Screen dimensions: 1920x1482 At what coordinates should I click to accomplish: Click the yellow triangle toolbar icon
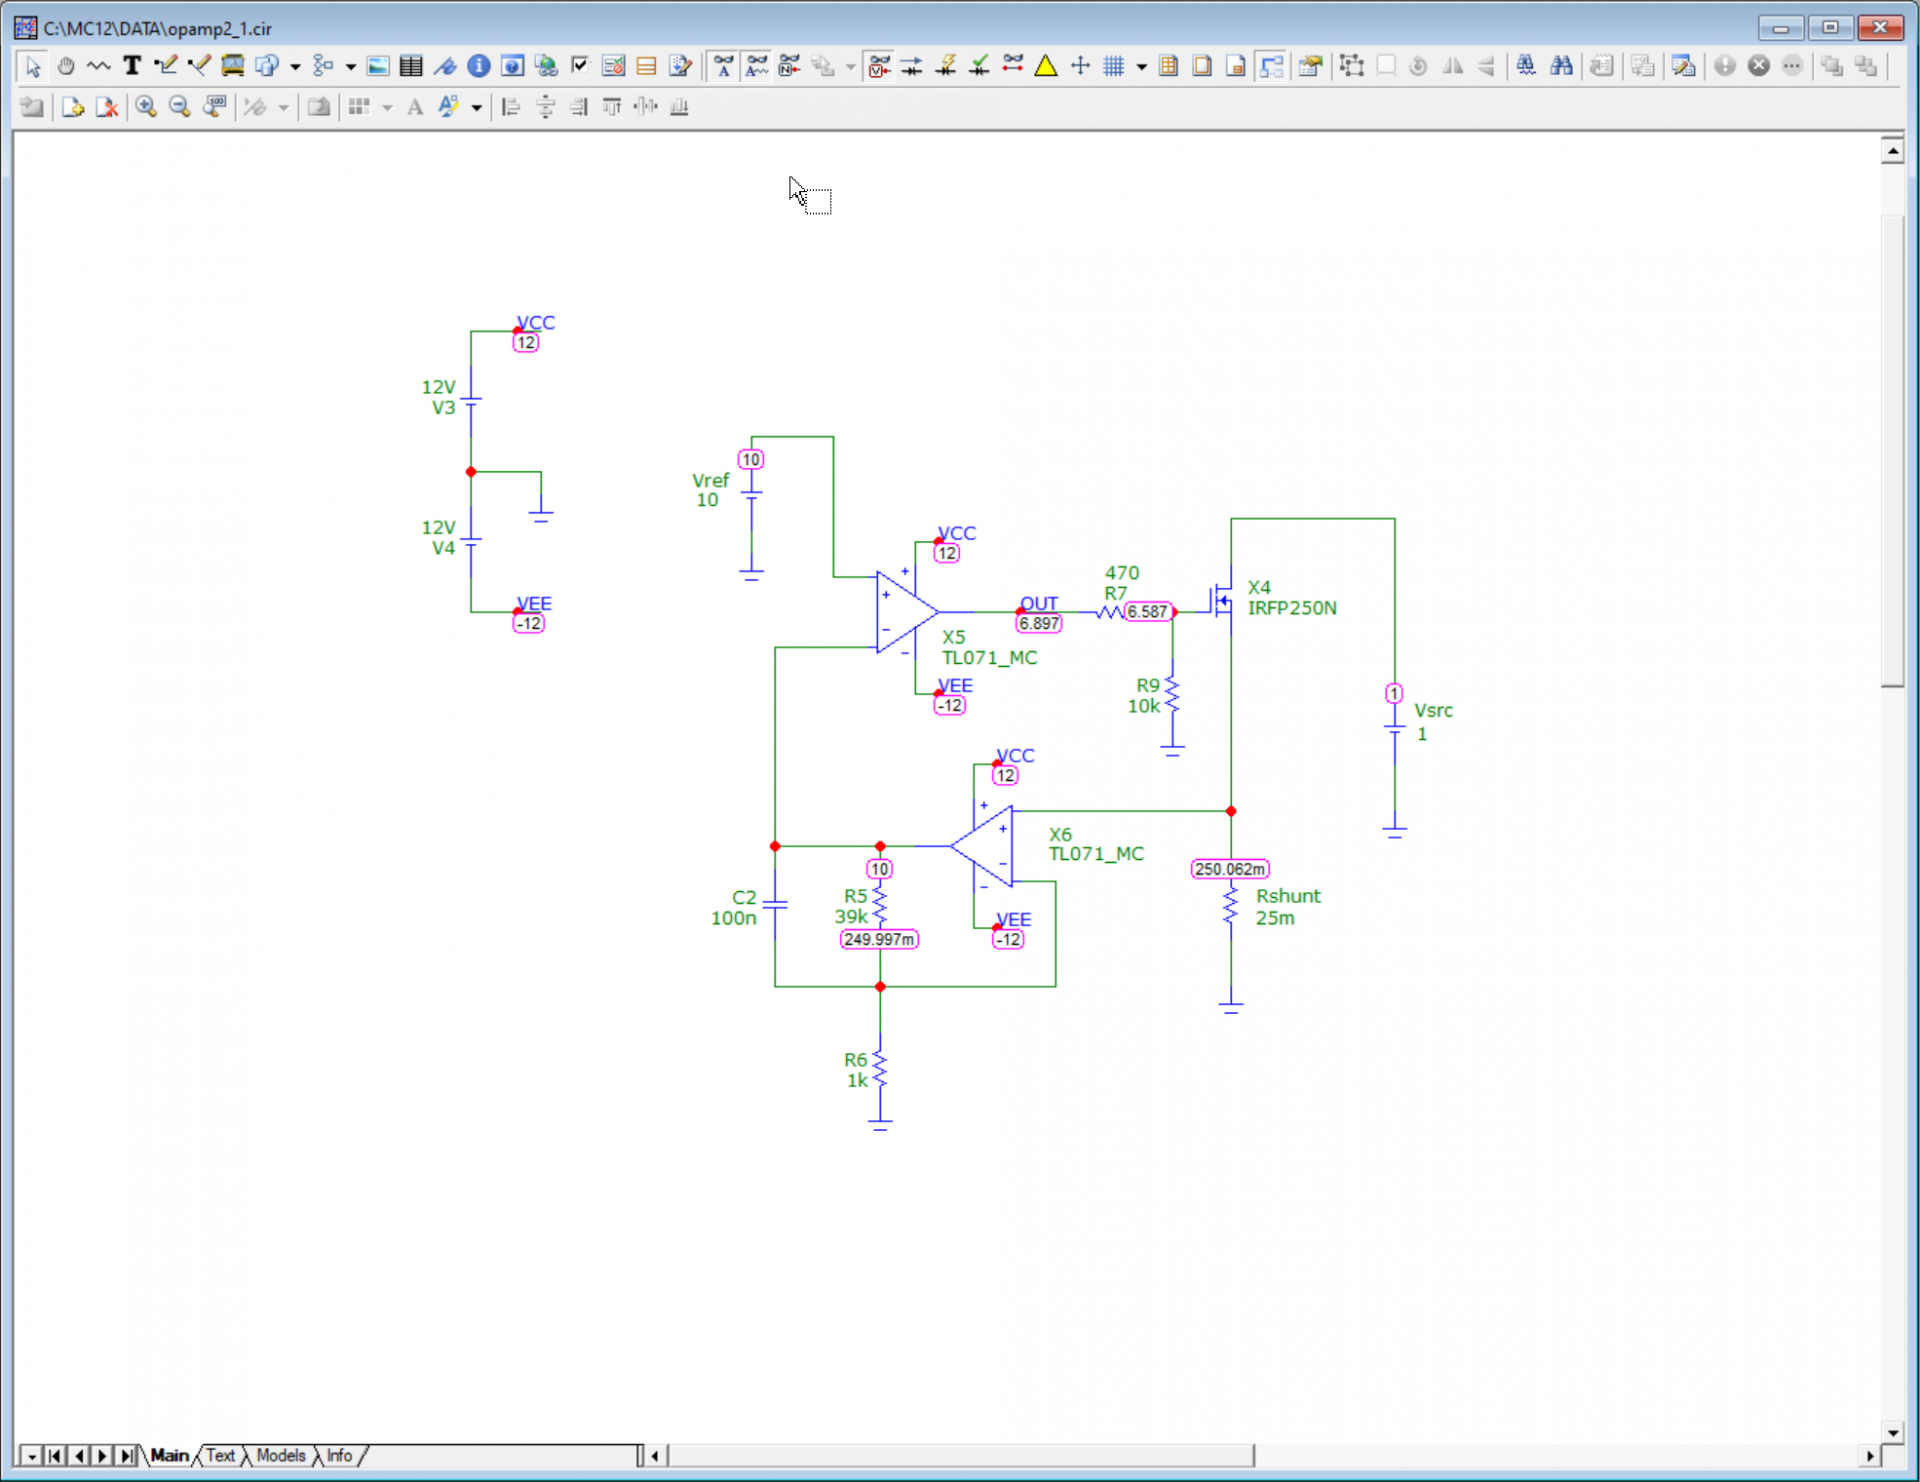[1046, 66]
